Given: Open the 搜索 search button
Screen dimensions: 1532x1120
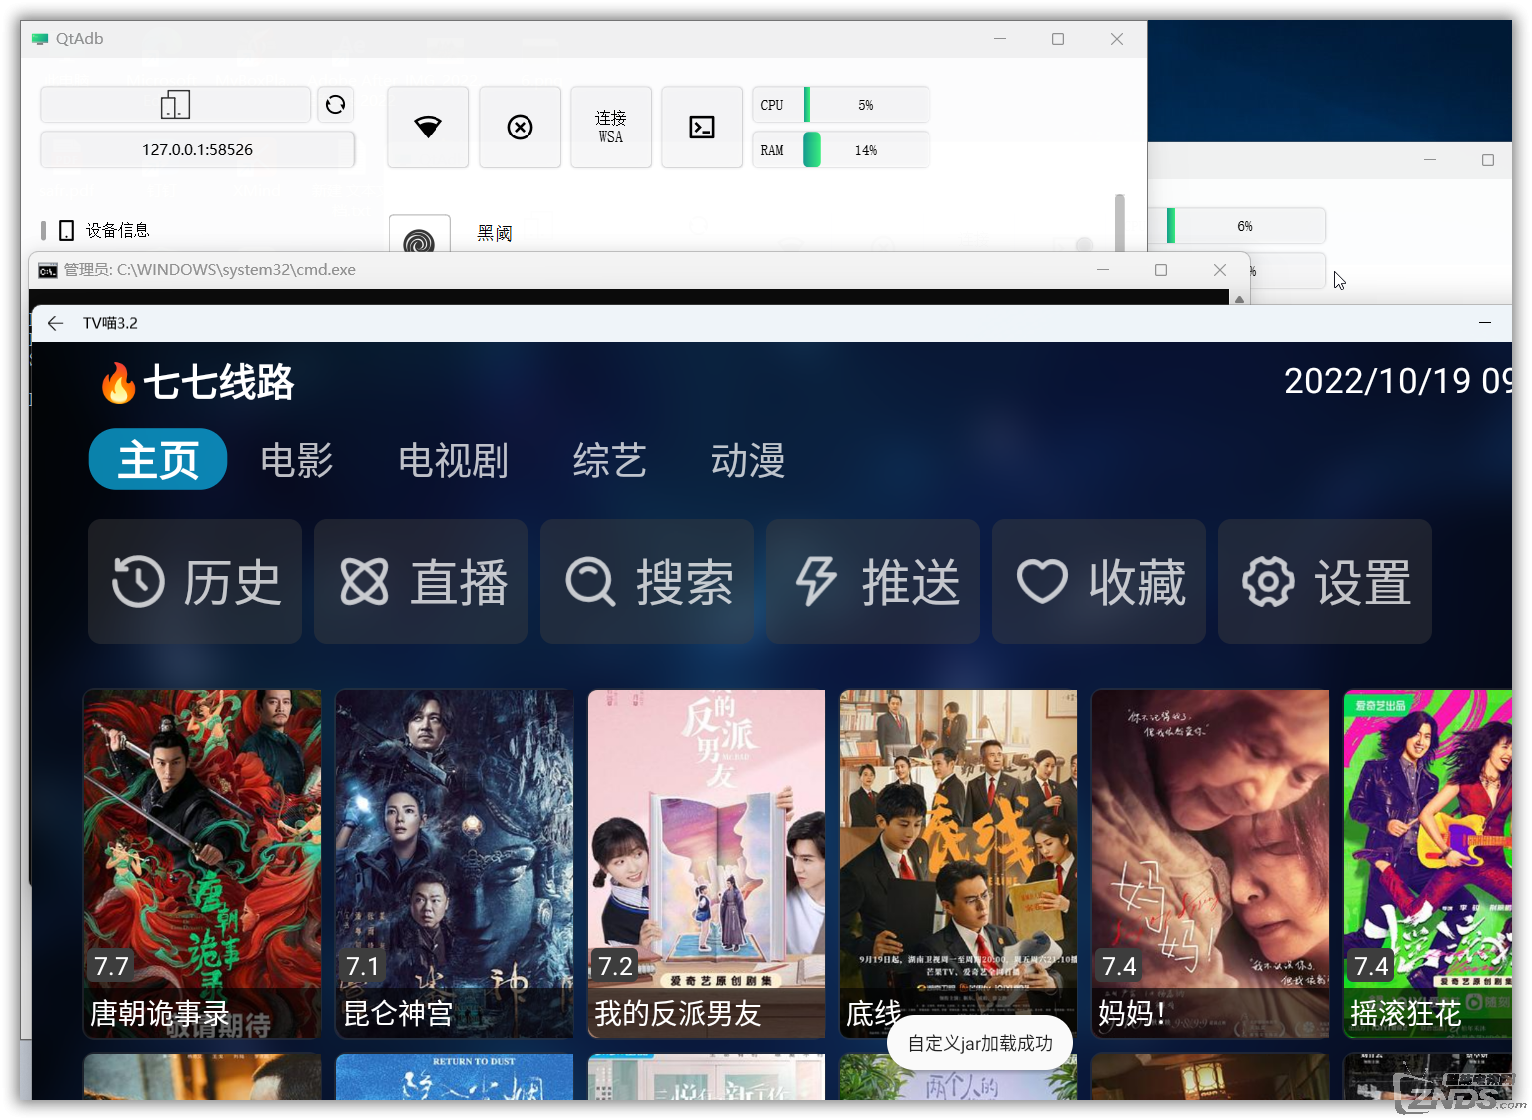Looking at the screenshot, I should (647, 582).
